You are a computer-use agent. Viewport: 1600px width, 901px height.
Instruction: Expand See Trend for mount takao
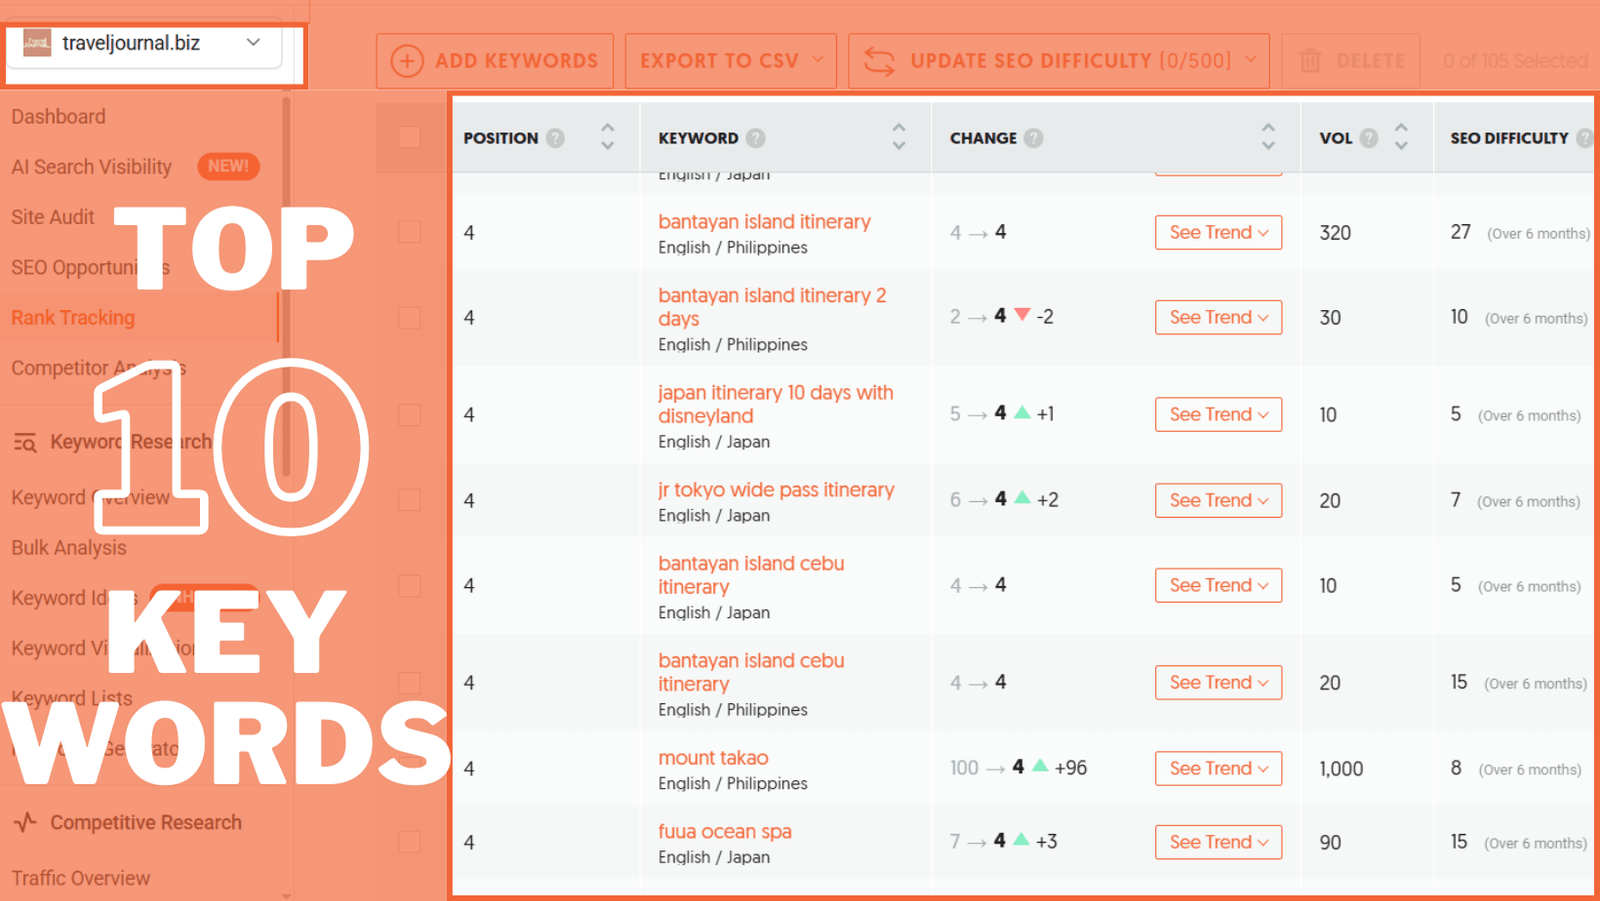1217,768
